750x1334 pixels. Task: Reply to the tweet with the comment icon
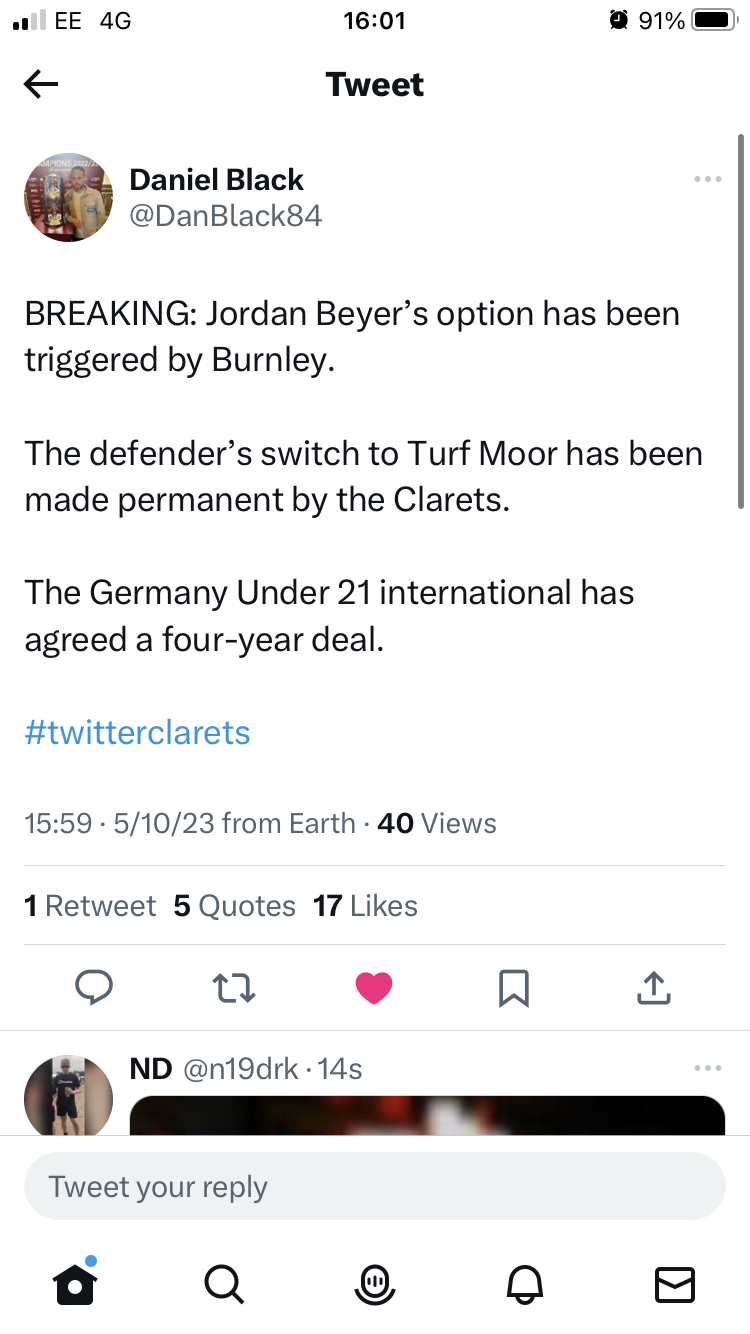pos(95,988)
